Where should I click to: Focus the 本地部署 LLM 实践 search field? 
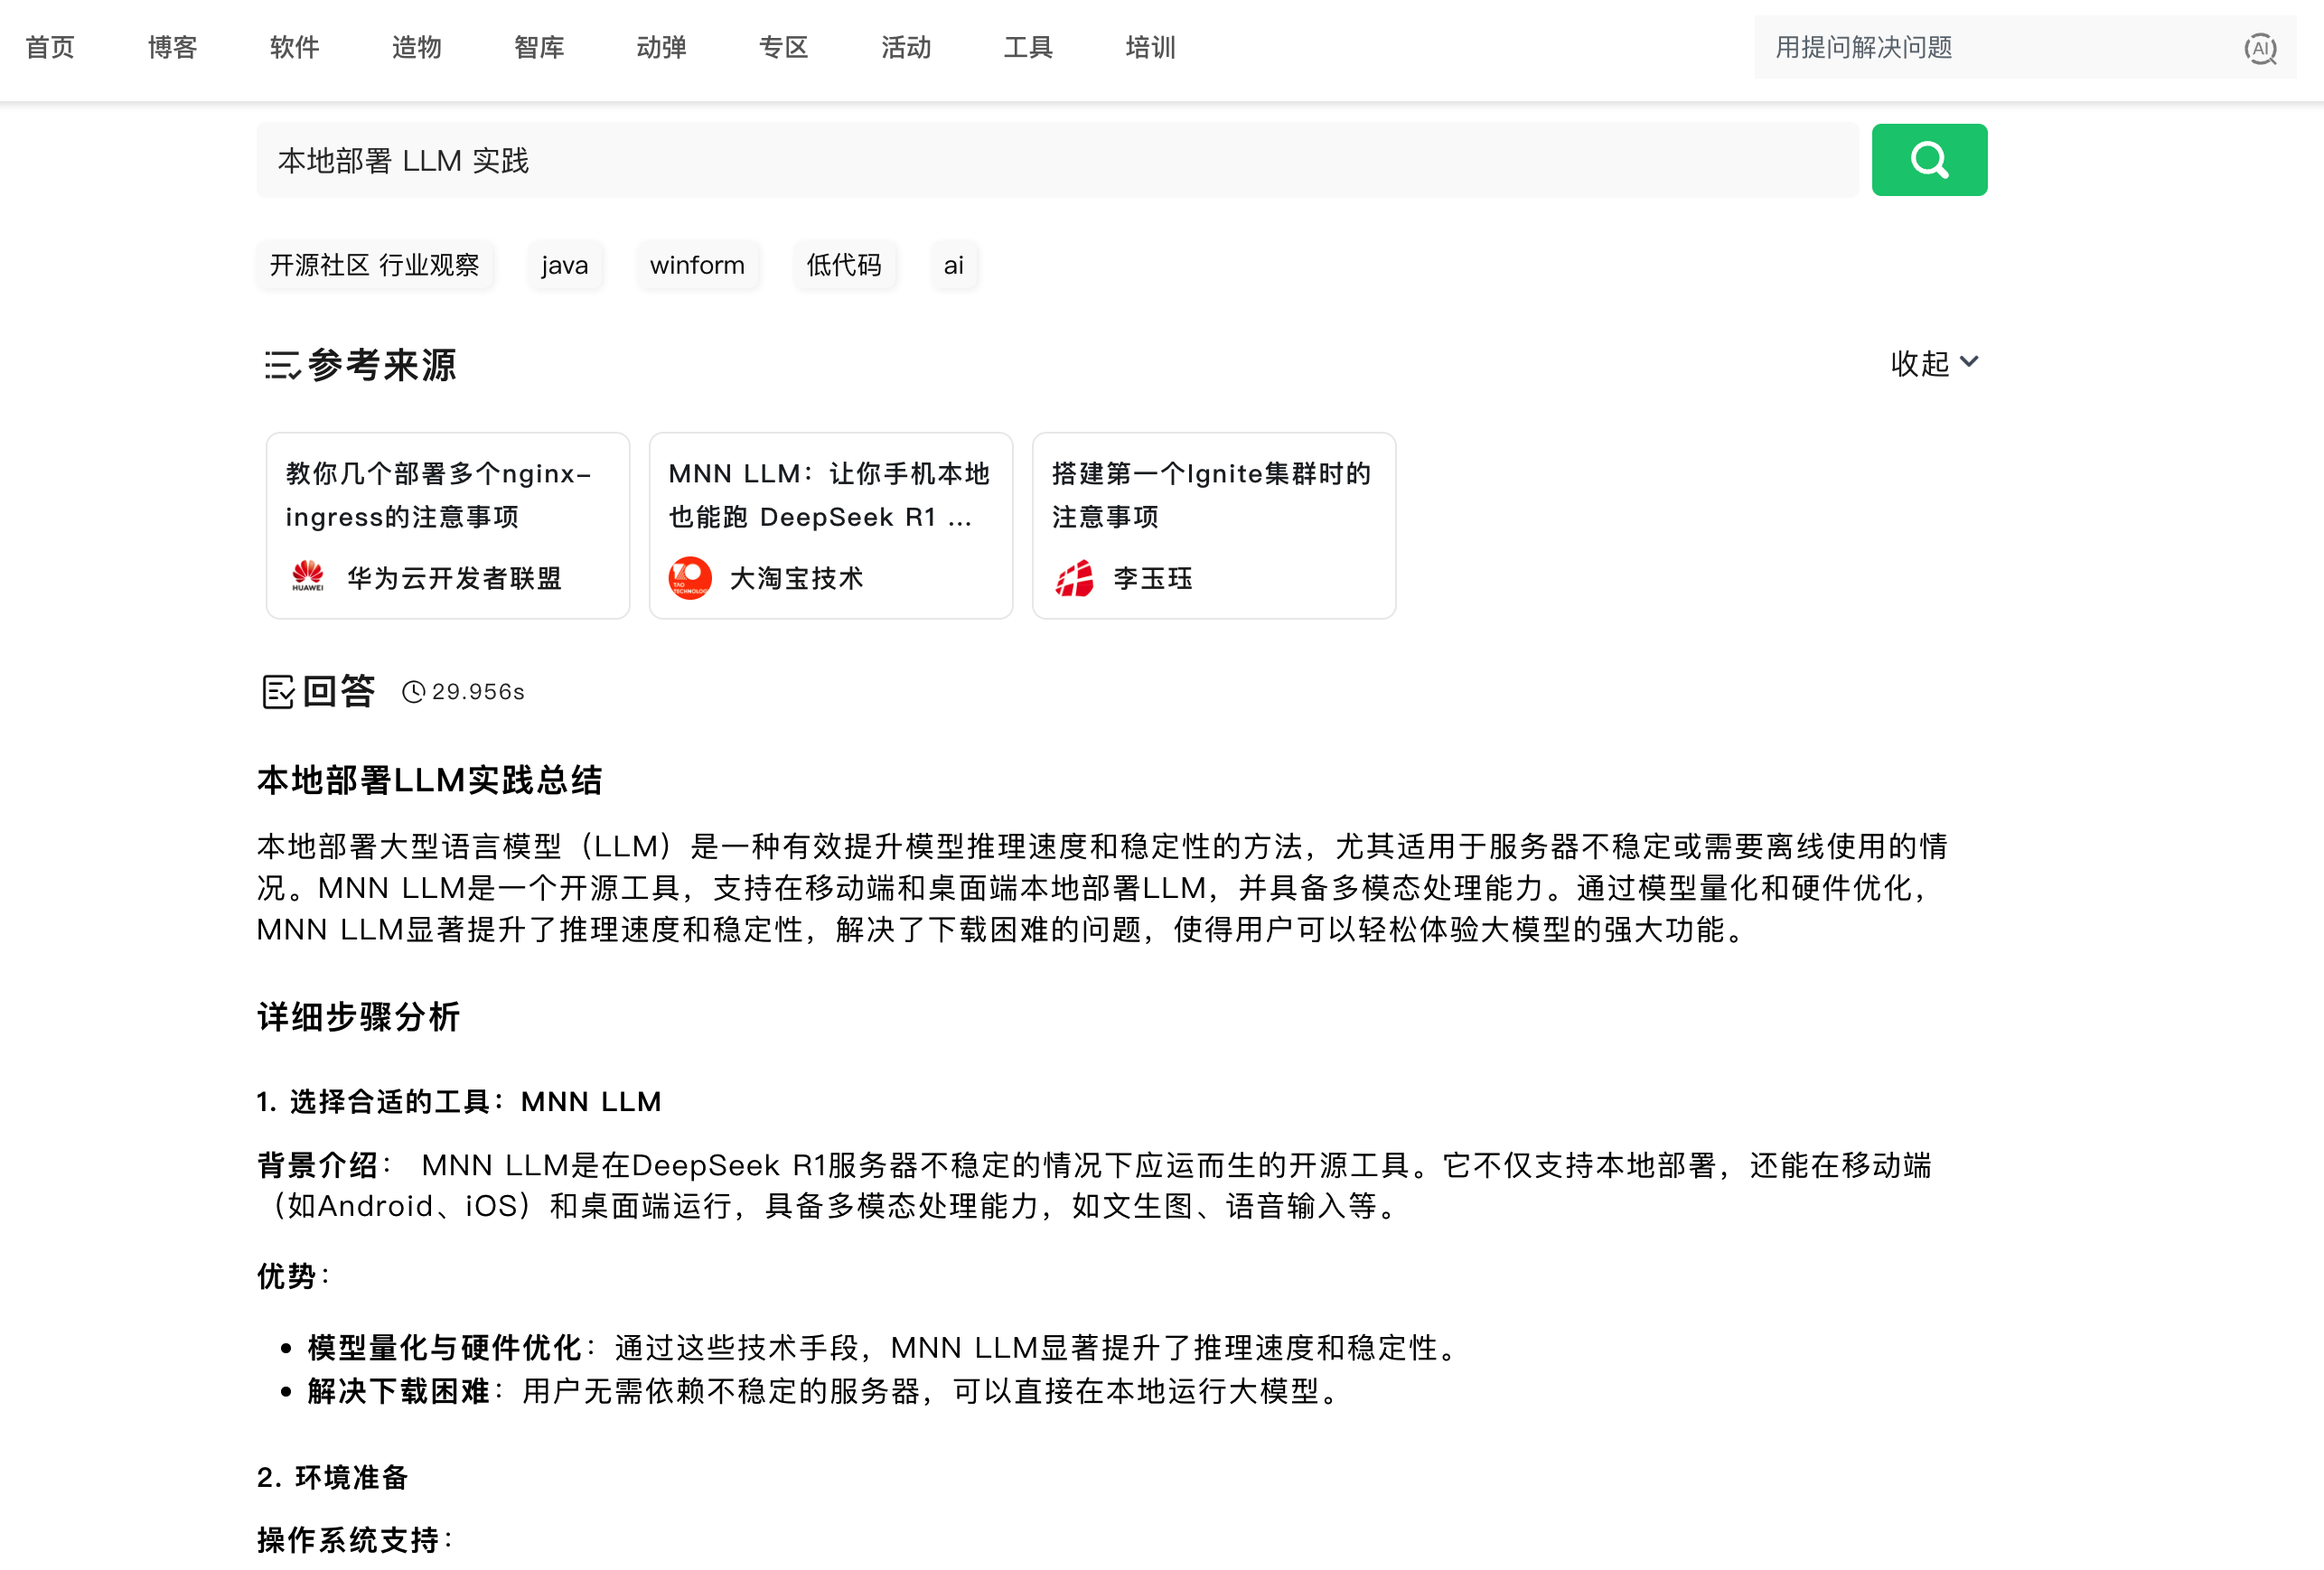[1056, 160]
